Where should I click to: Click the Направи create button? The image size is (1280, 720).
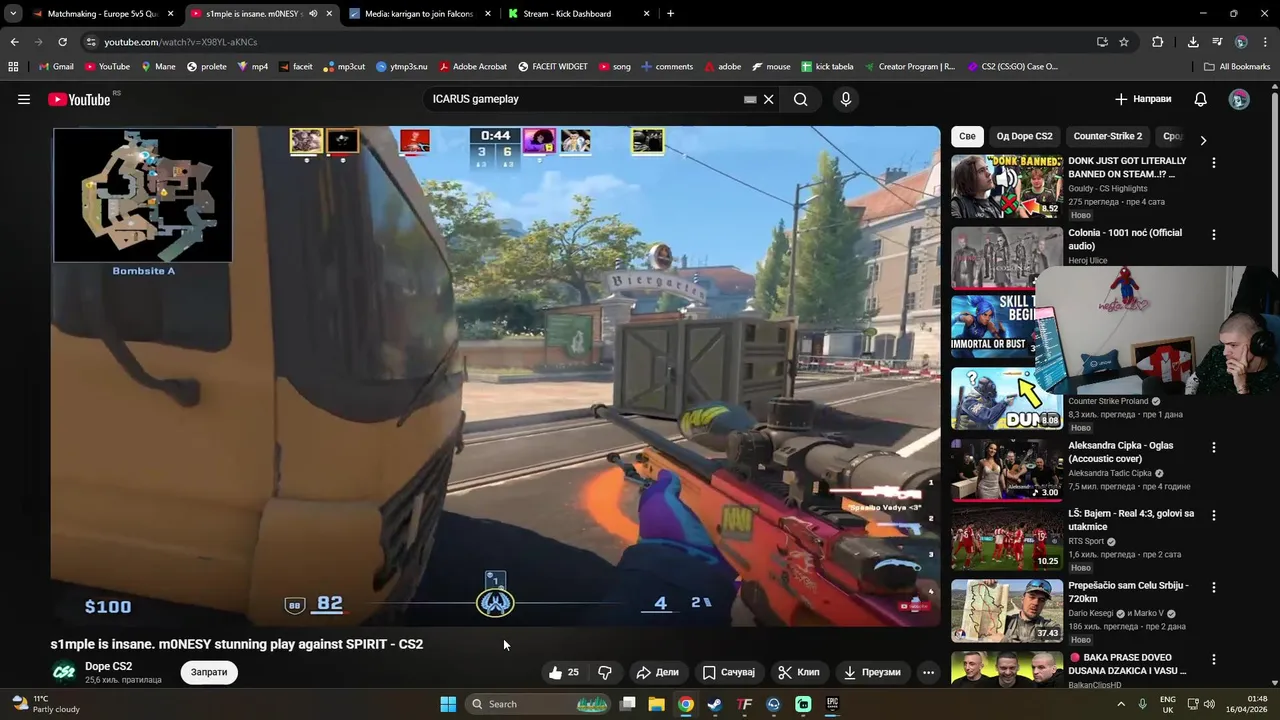1143,99
